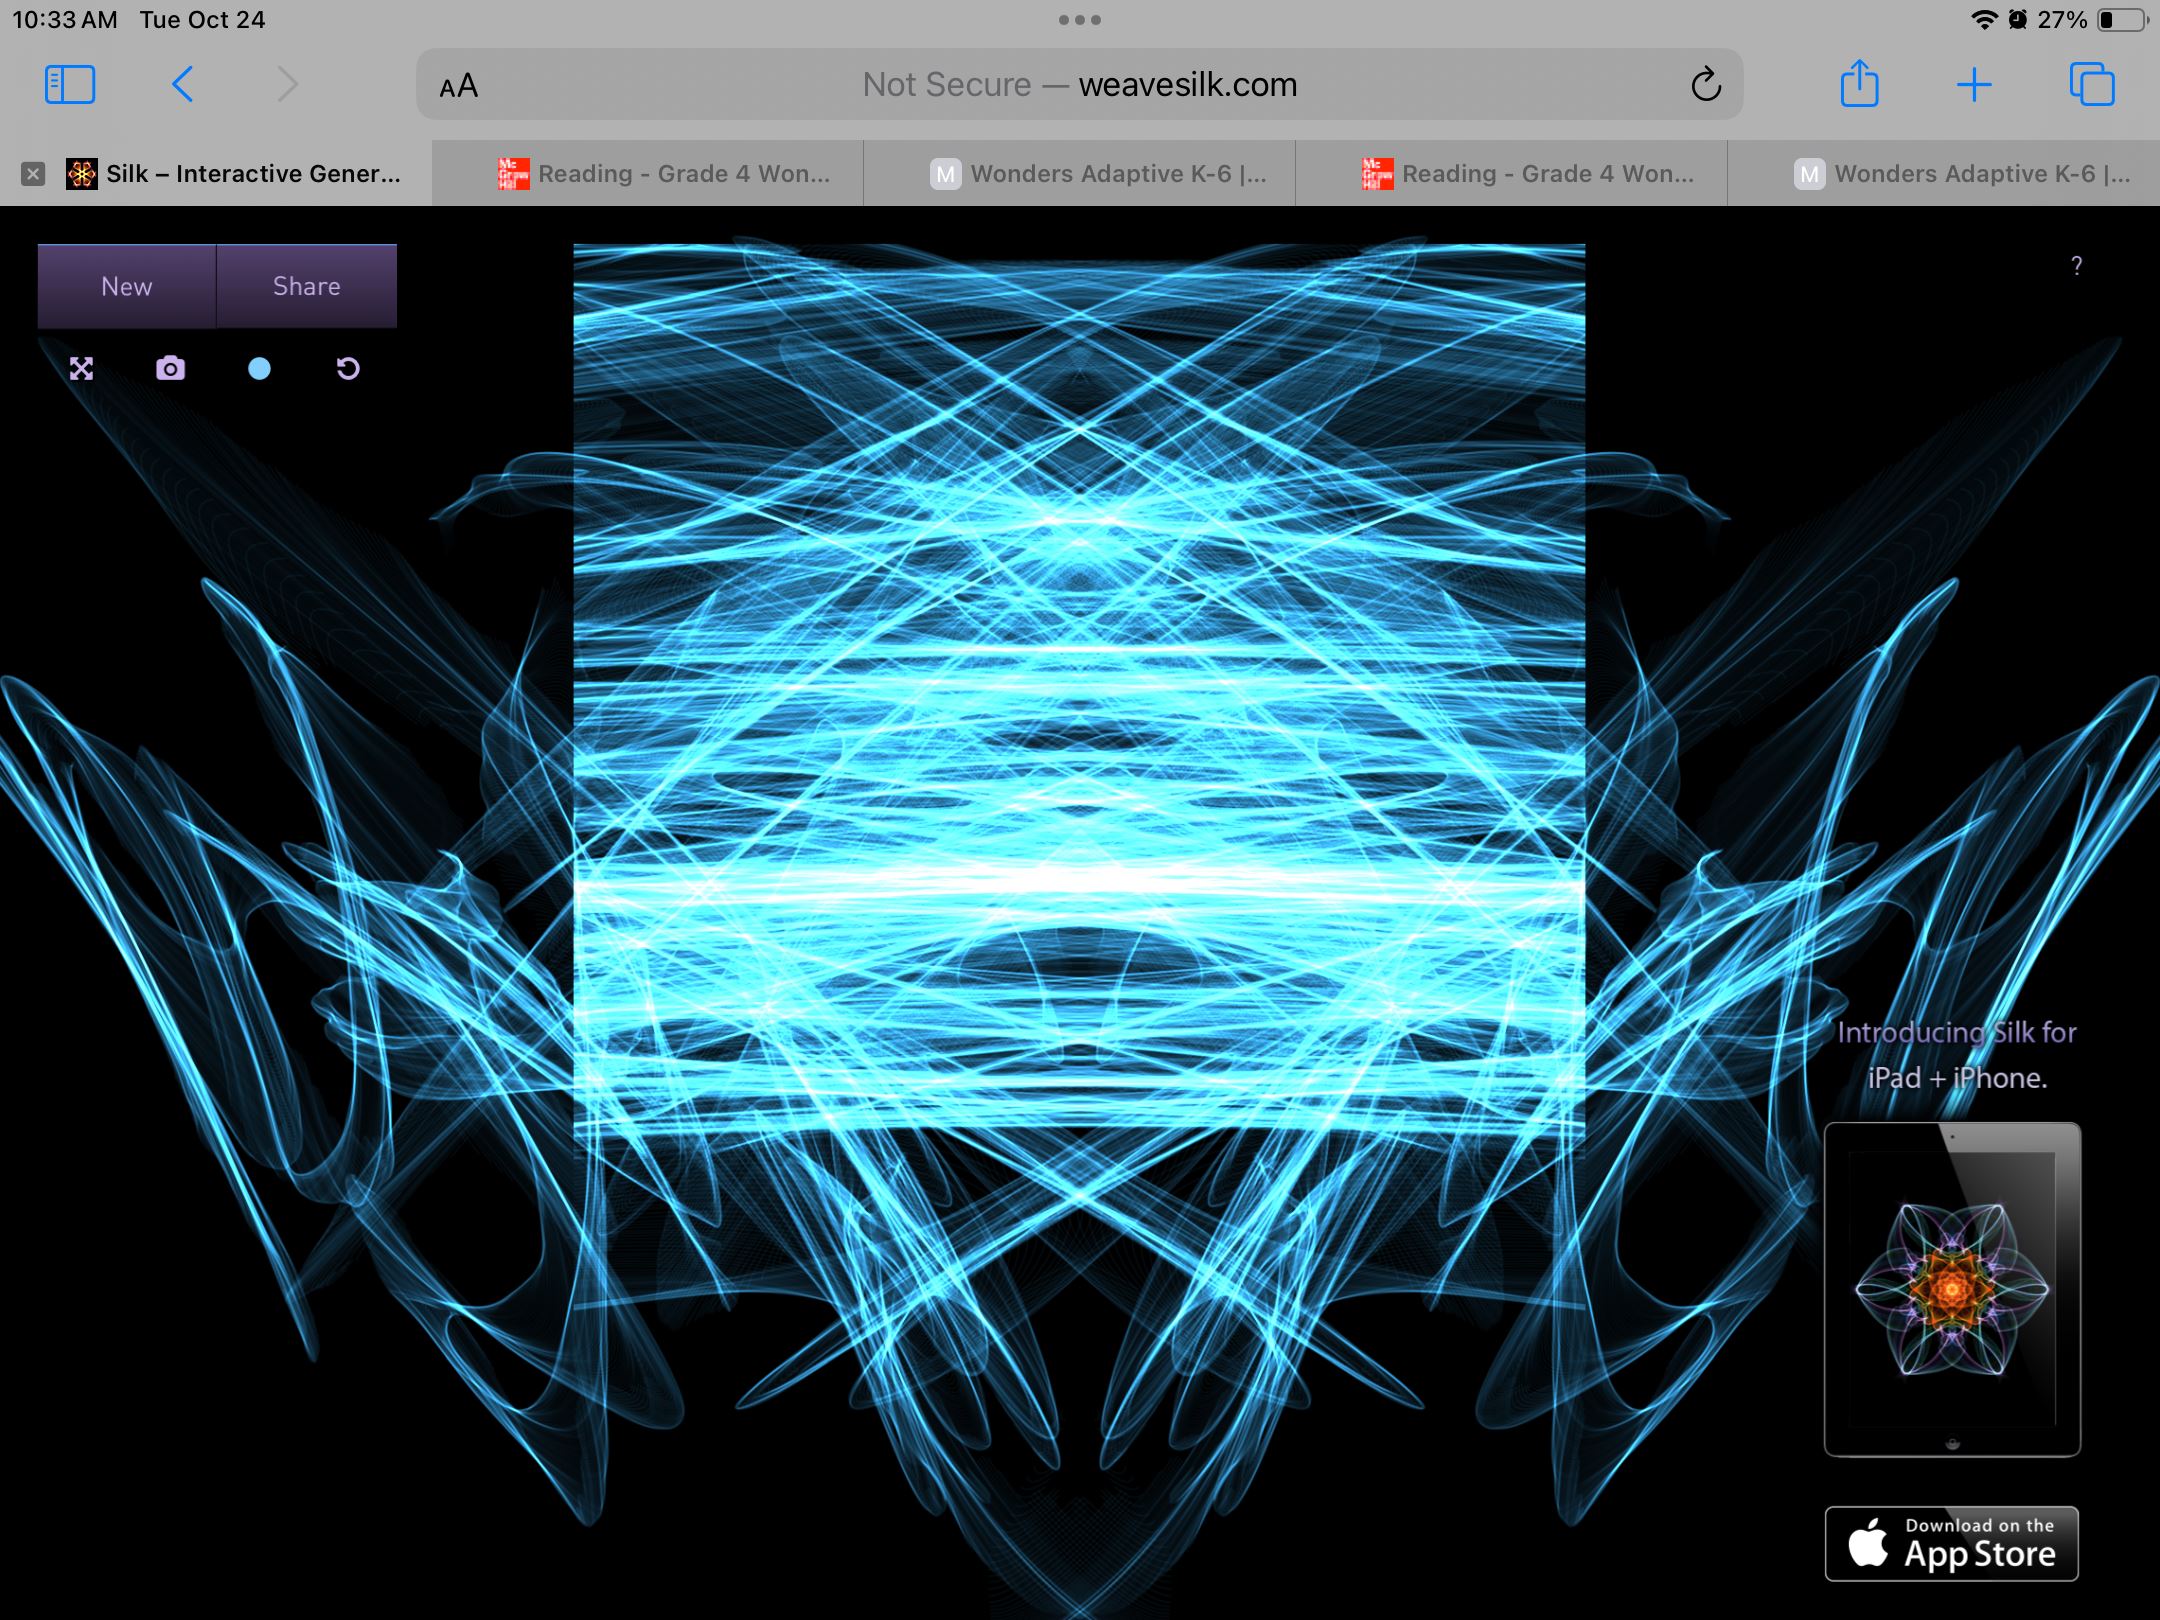Image resolution: width=2160 pixels, height=1620 pixels.
Task: Show the tab overview
Action: [x=2091, y=85]
